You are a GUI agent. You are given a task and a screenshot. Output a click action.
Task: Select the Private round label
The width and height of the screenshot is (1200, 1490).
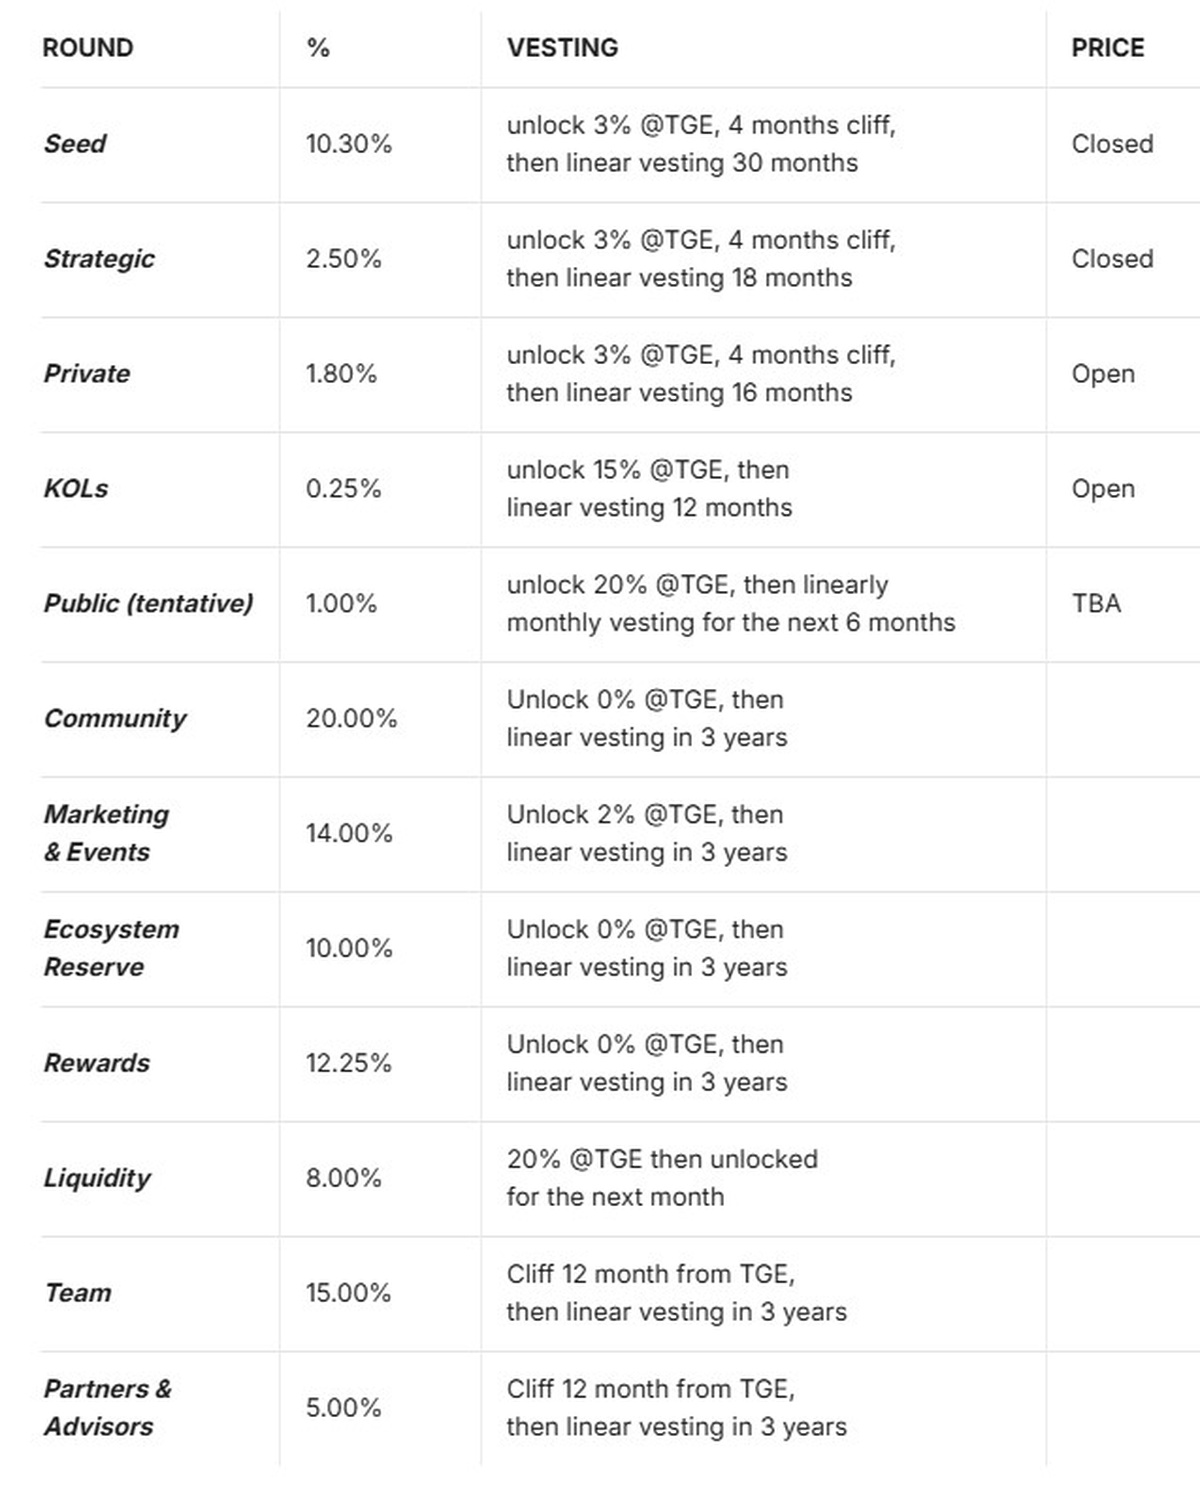pos(87,374)
